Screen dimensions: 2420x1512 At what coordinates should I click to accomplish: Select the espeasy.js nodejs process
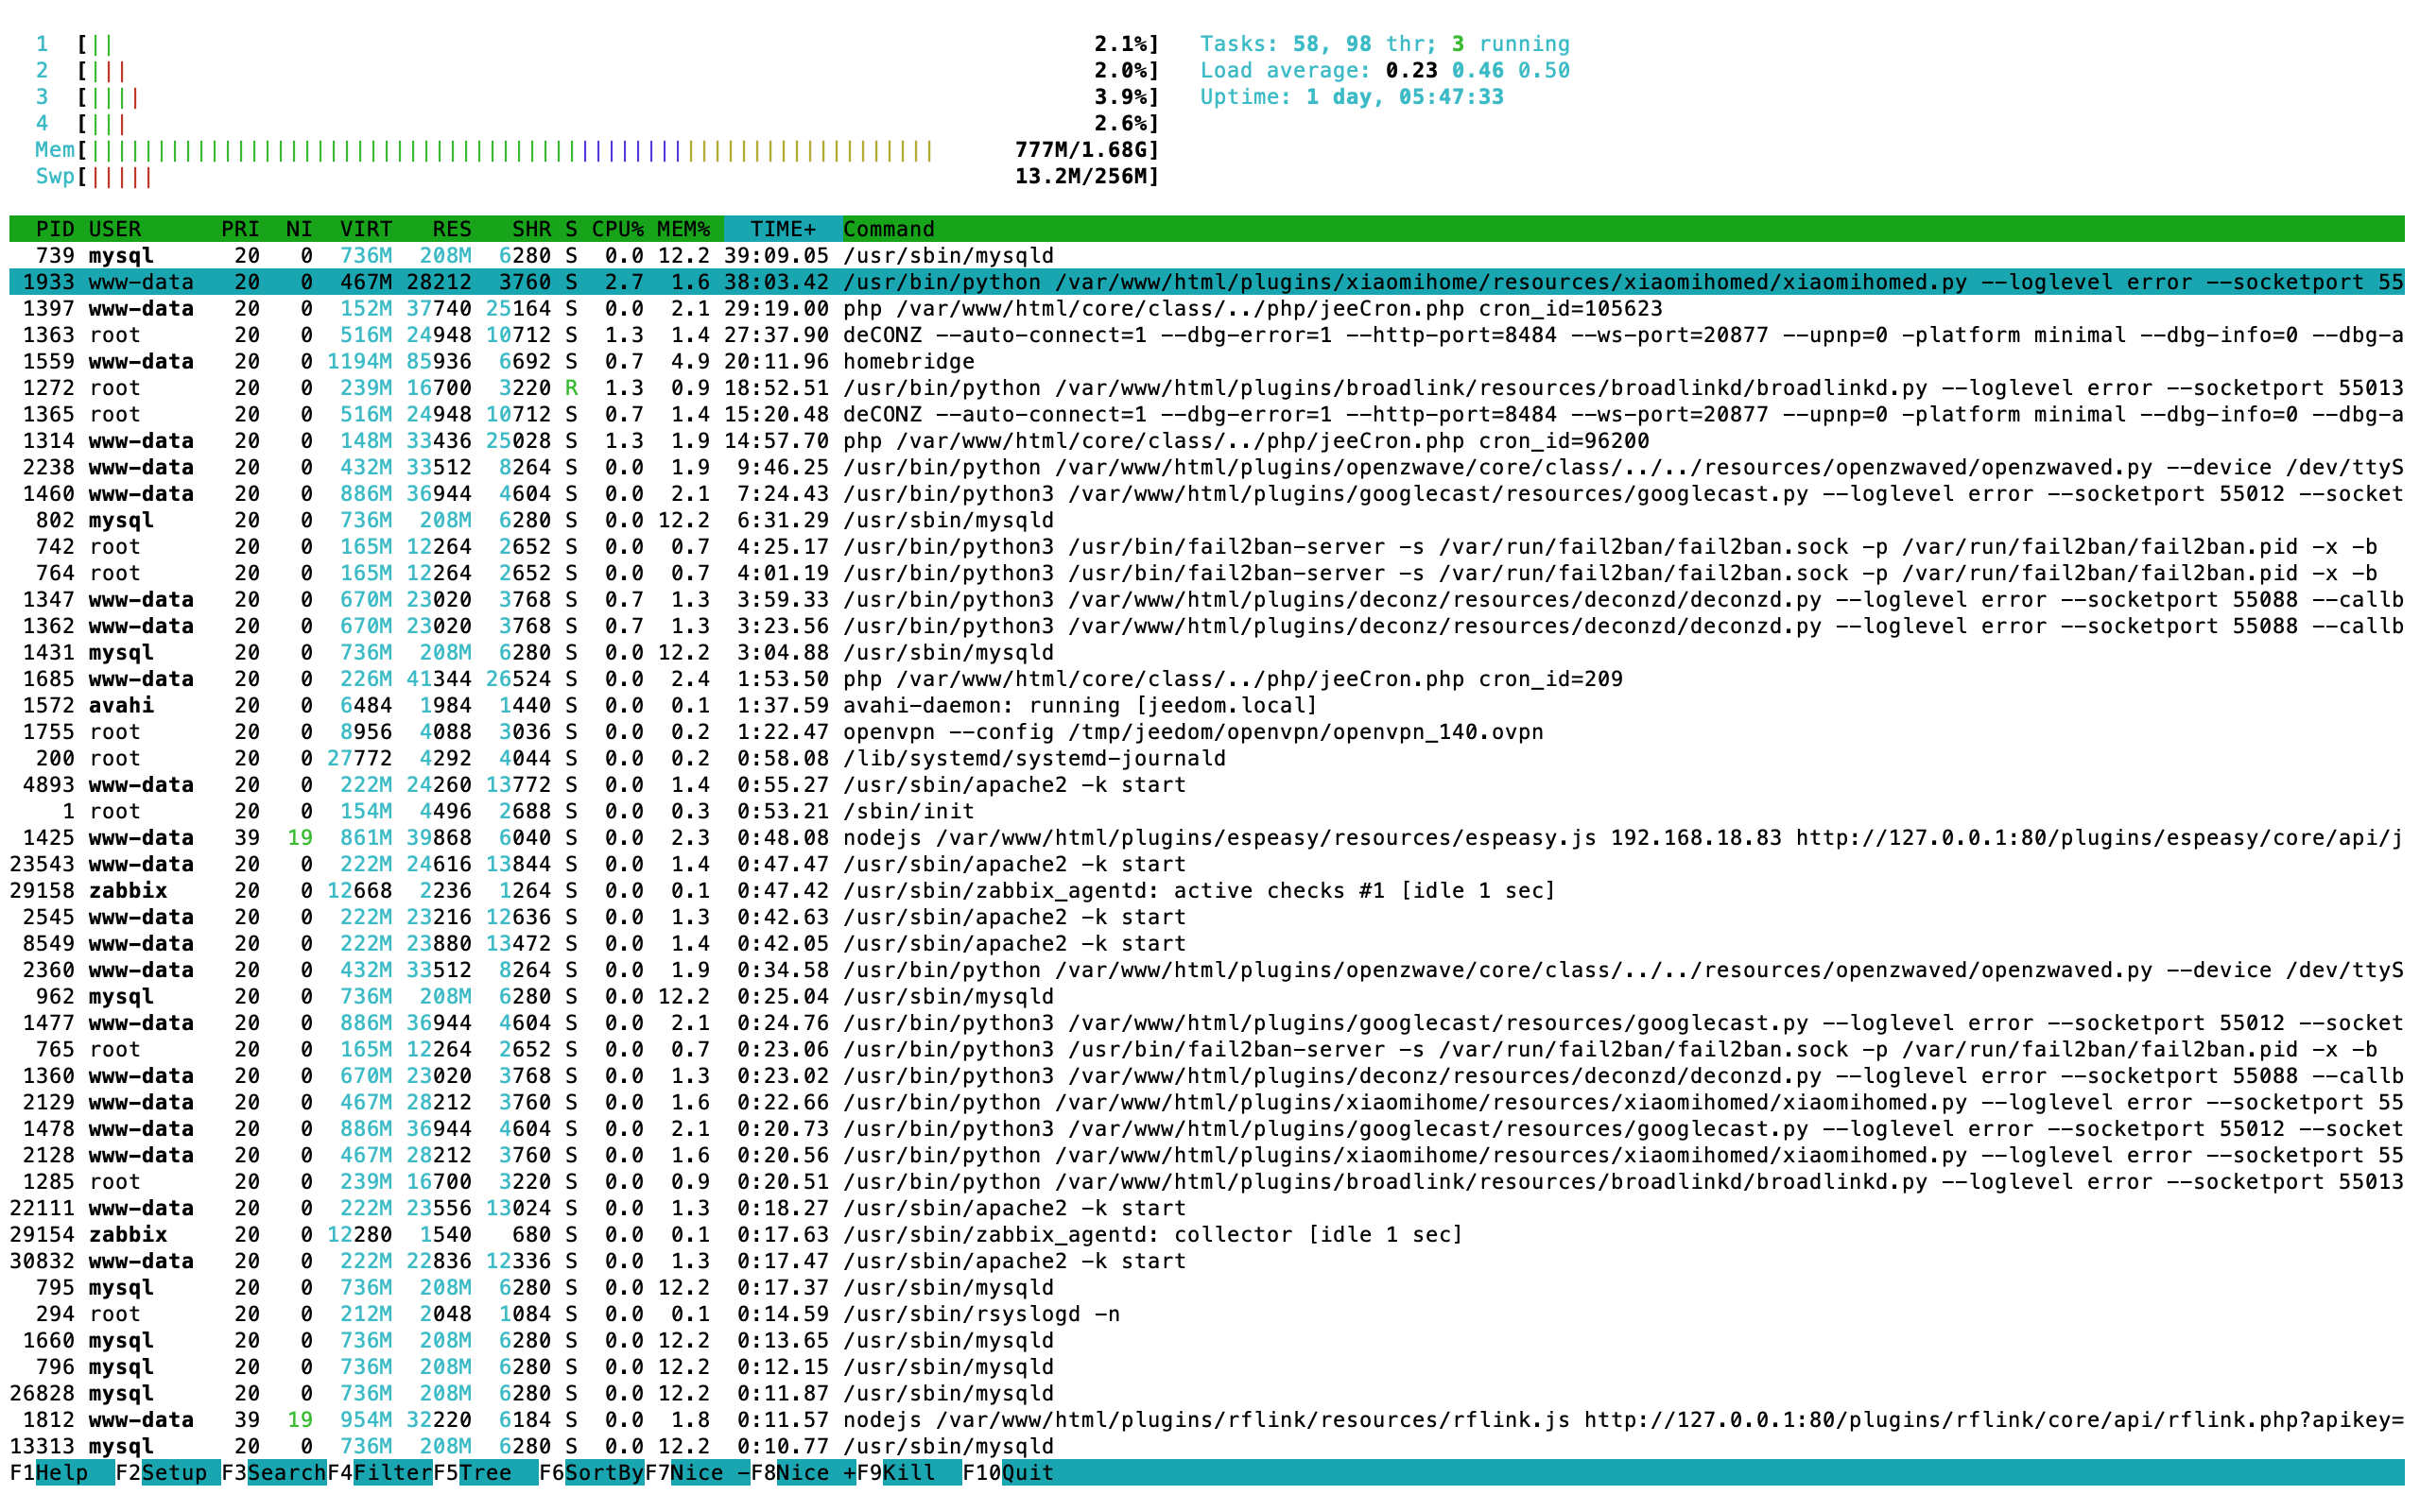tap(1207, 838)
